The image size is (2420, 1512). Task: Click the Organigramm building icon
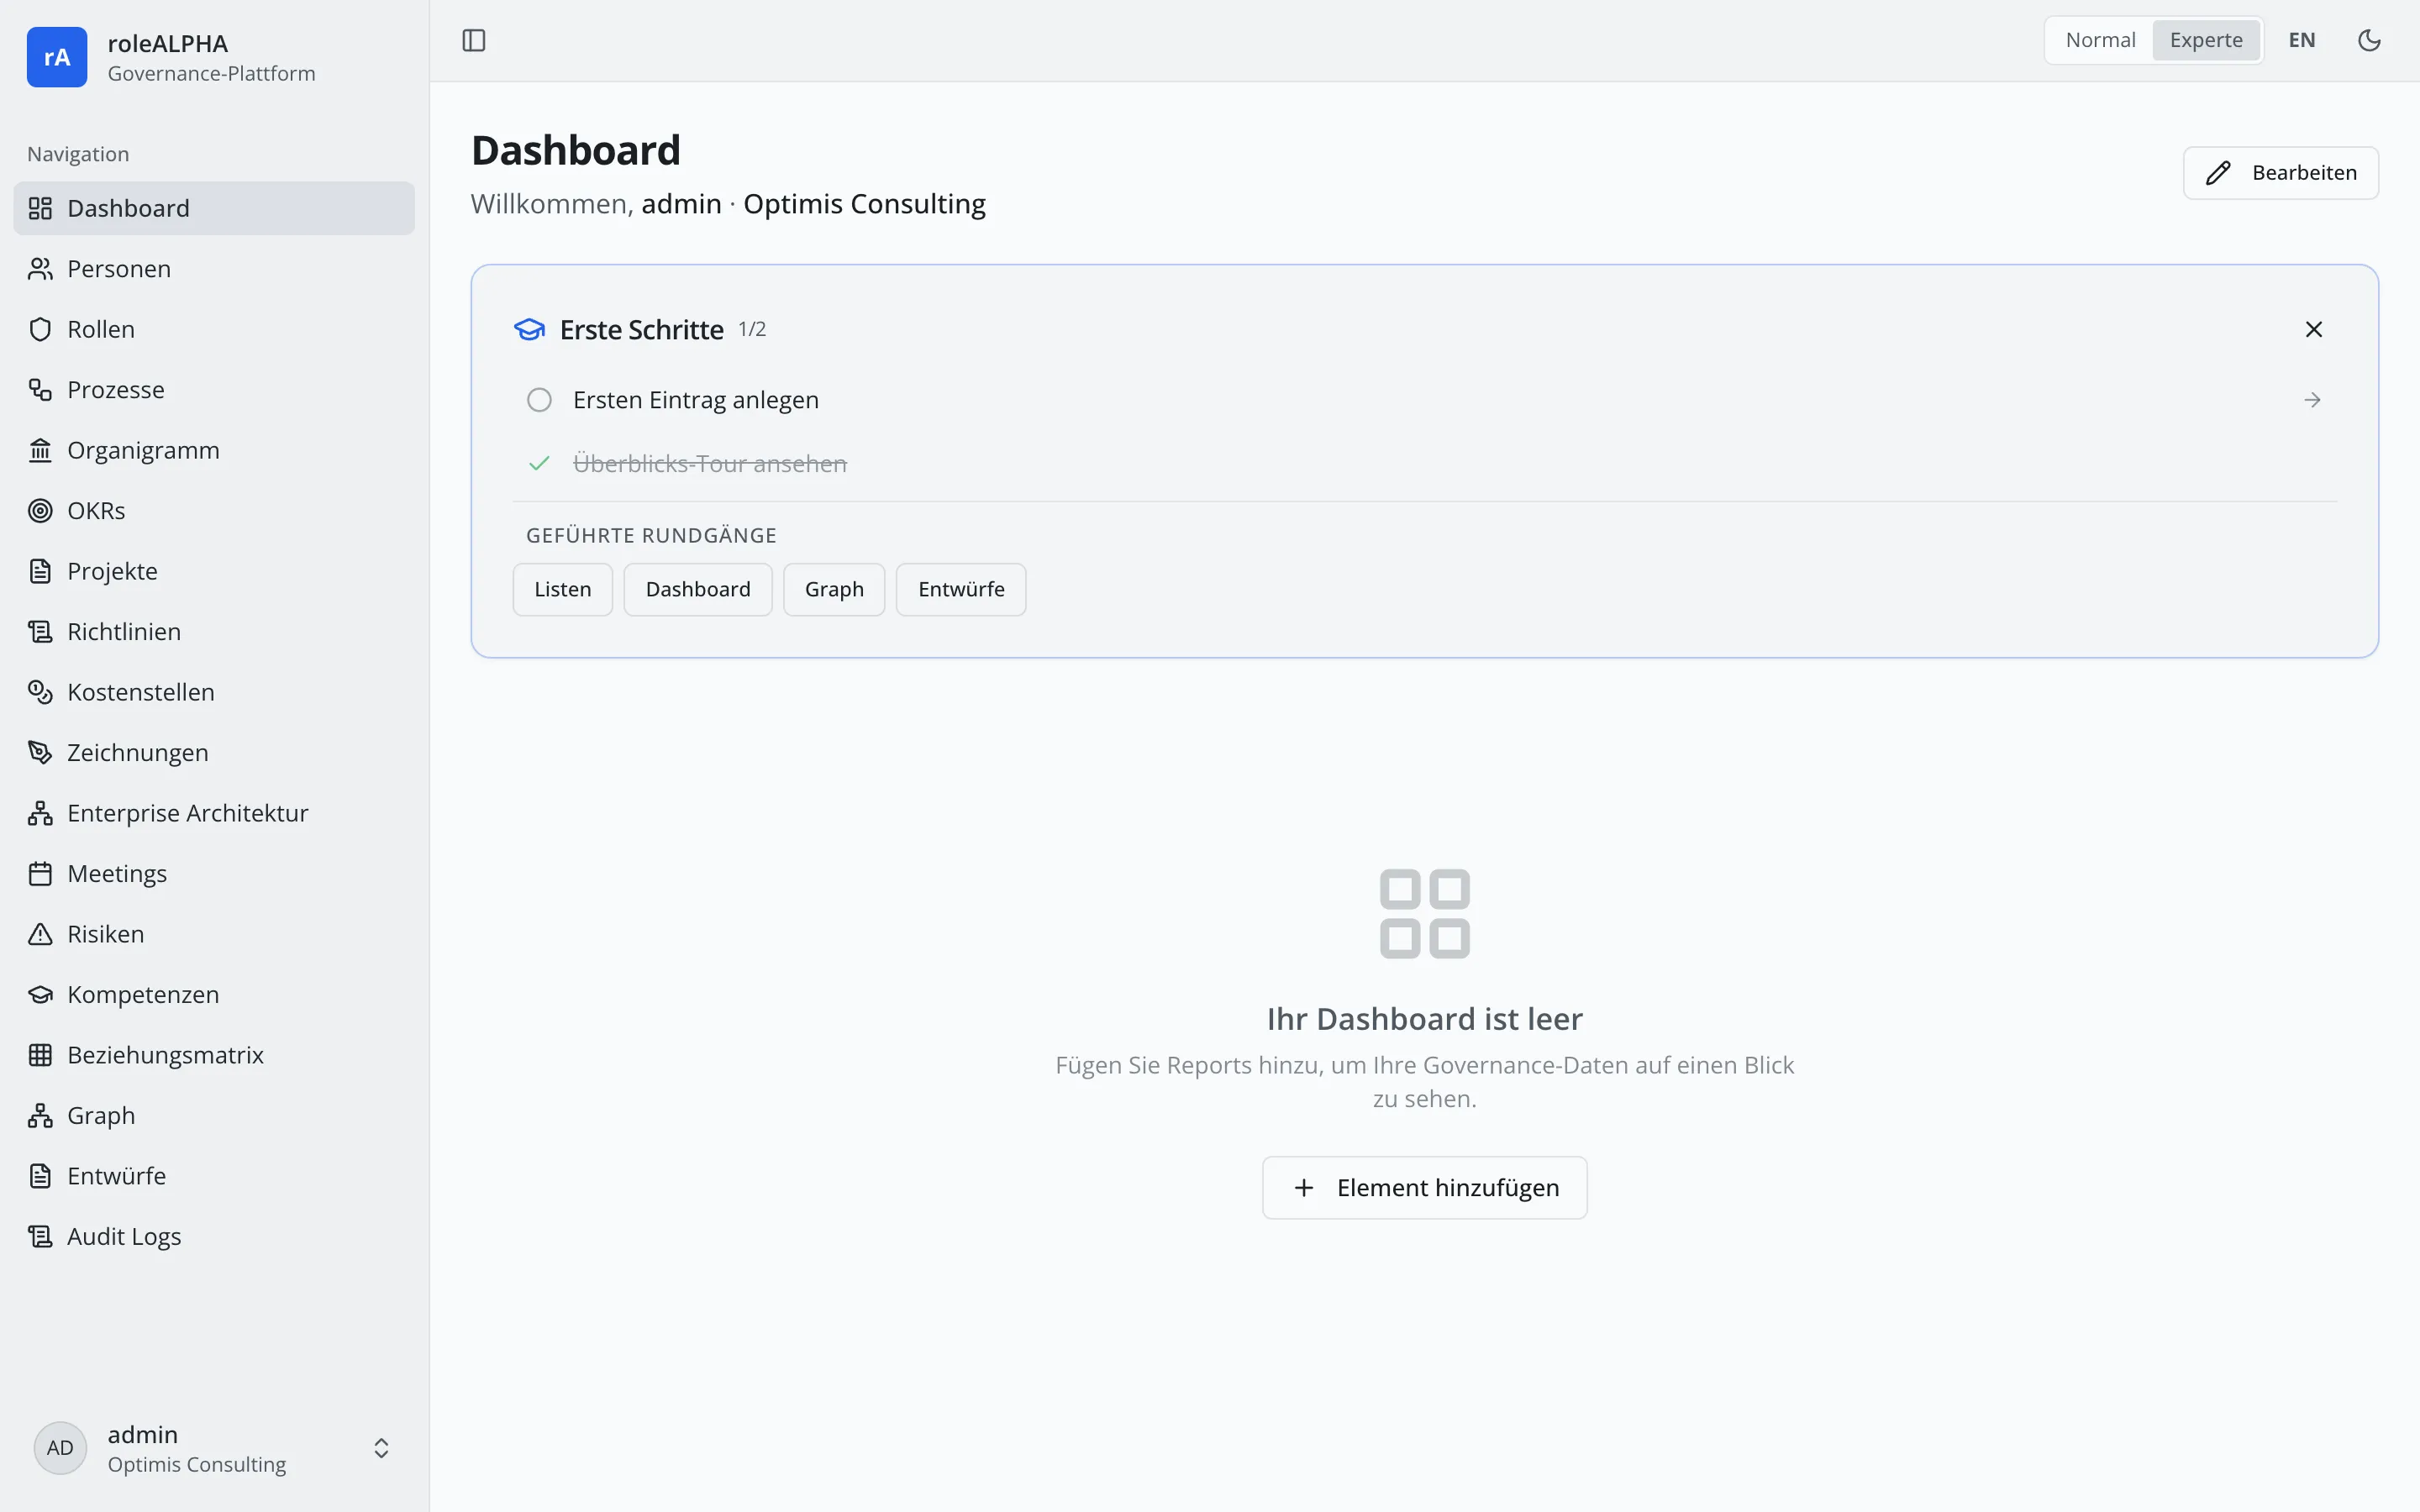[40, 450]
